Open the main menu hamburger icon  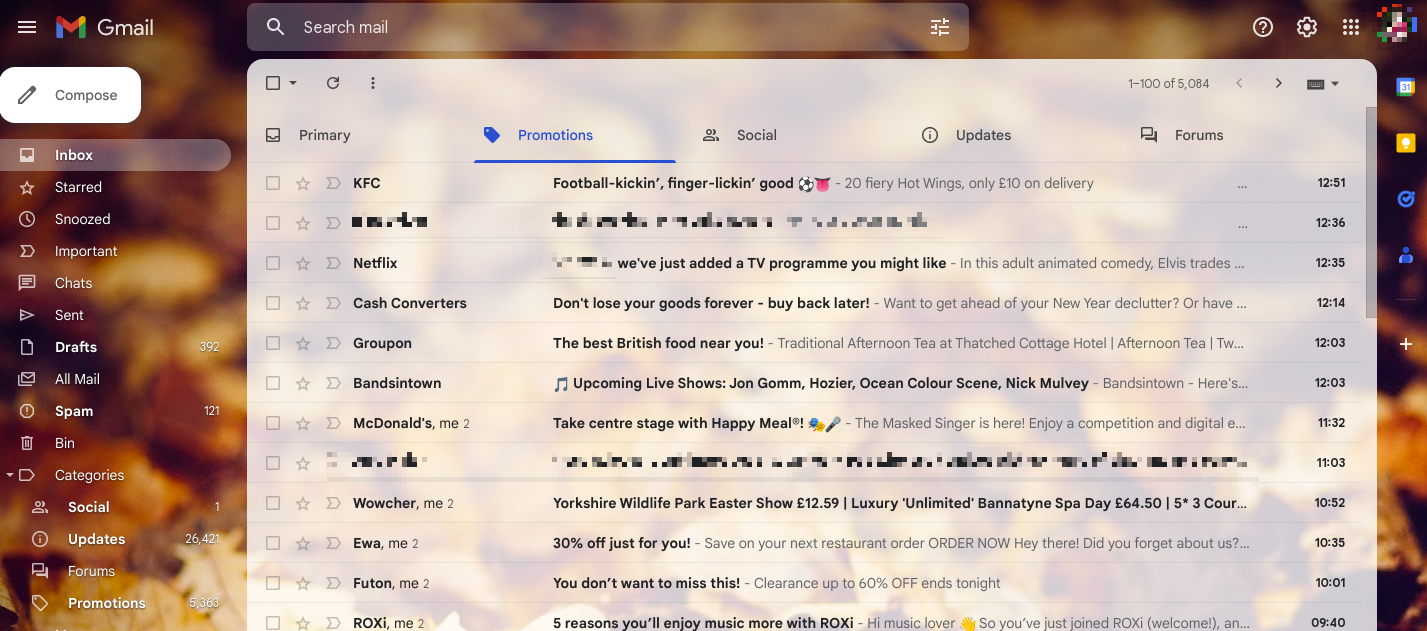coord(27,27)
